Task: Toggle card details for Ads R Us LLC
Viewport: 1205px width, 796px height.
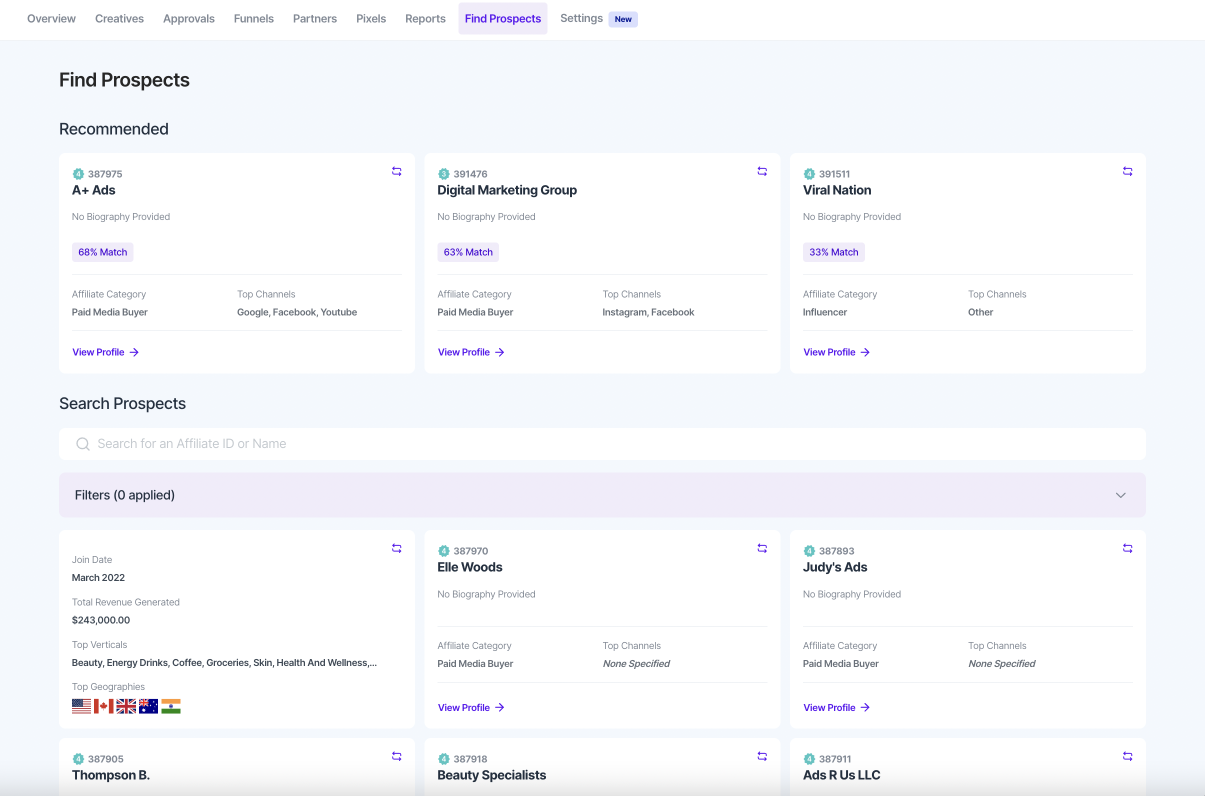Action: (x=1127, y=757)
